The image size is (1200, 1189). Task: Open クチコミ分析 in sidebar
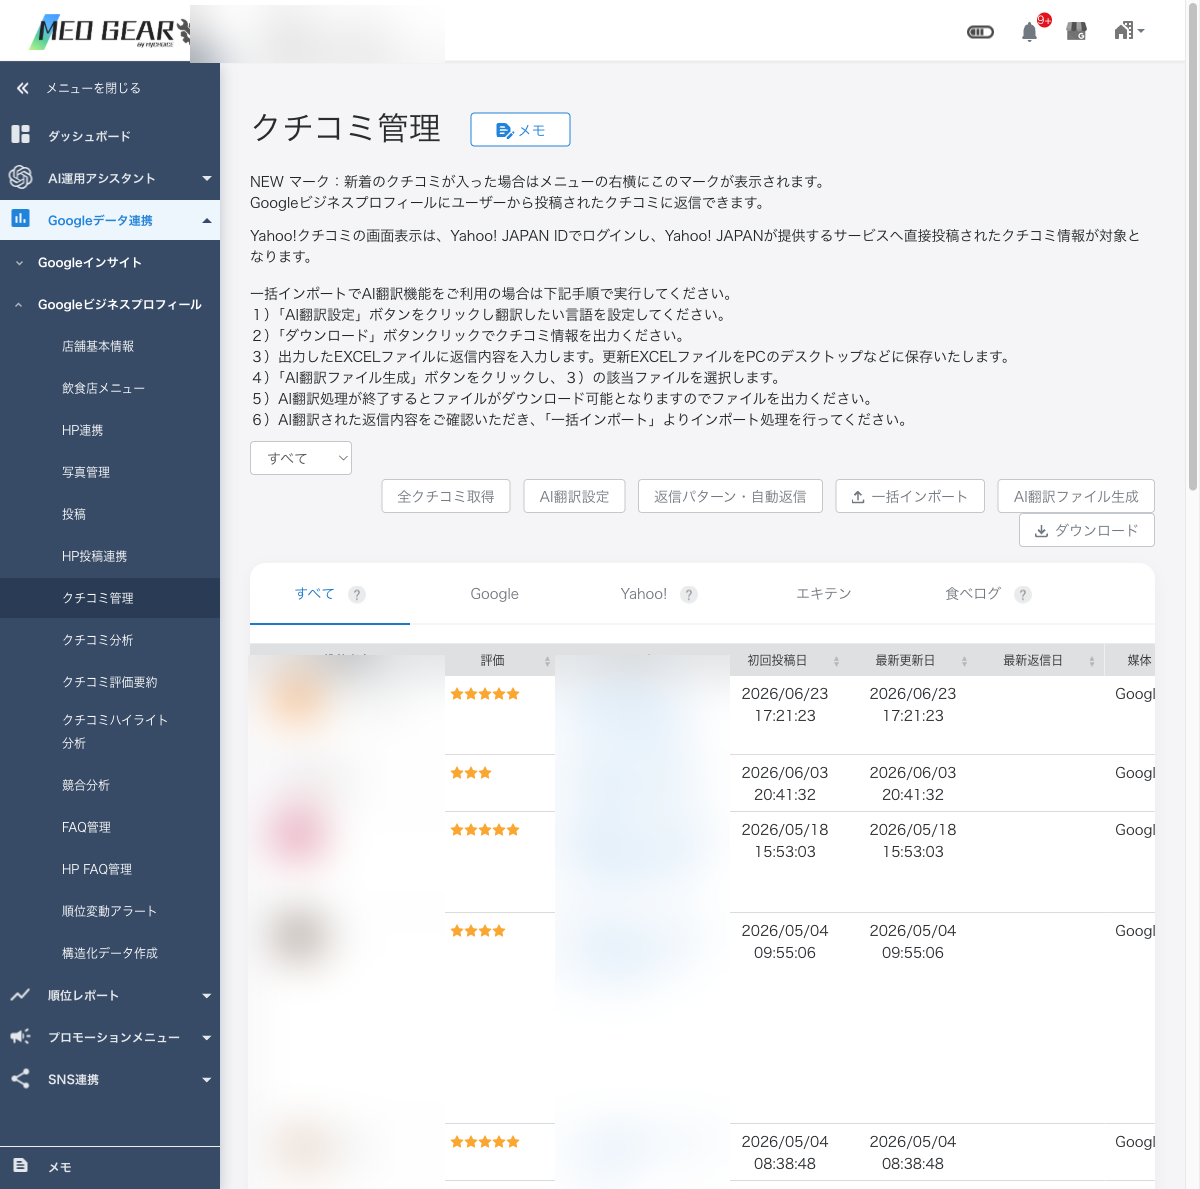click(98, 640)
